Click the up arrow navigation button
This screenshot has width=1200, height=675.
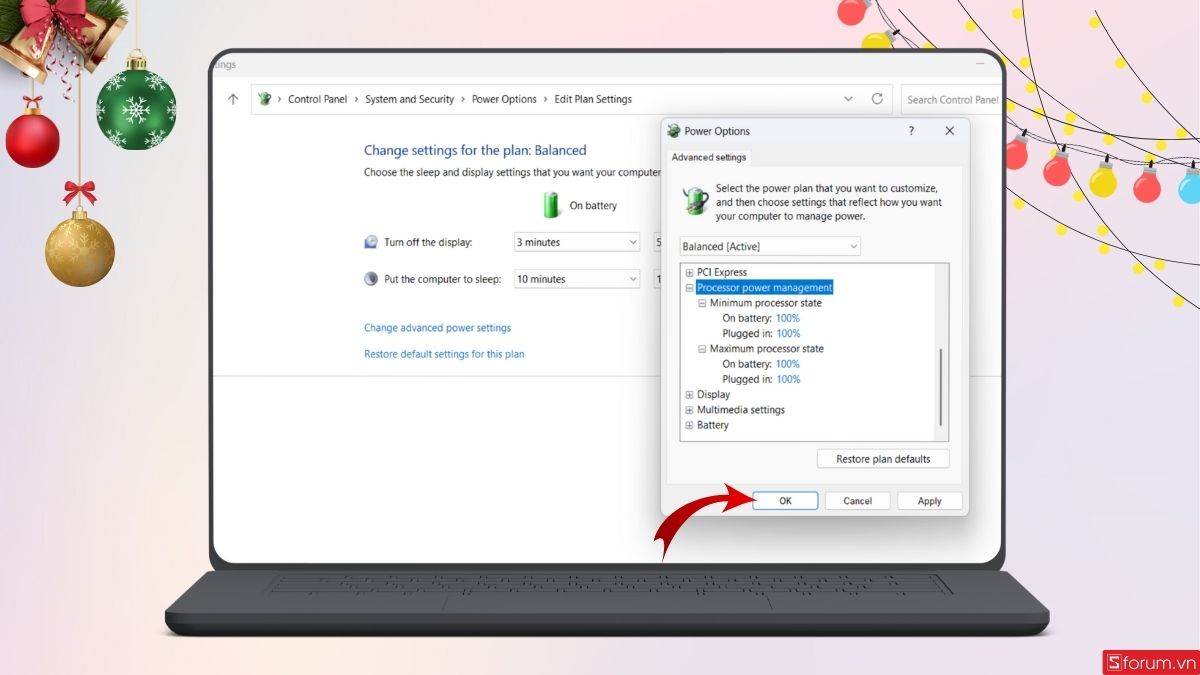(233, 99)
